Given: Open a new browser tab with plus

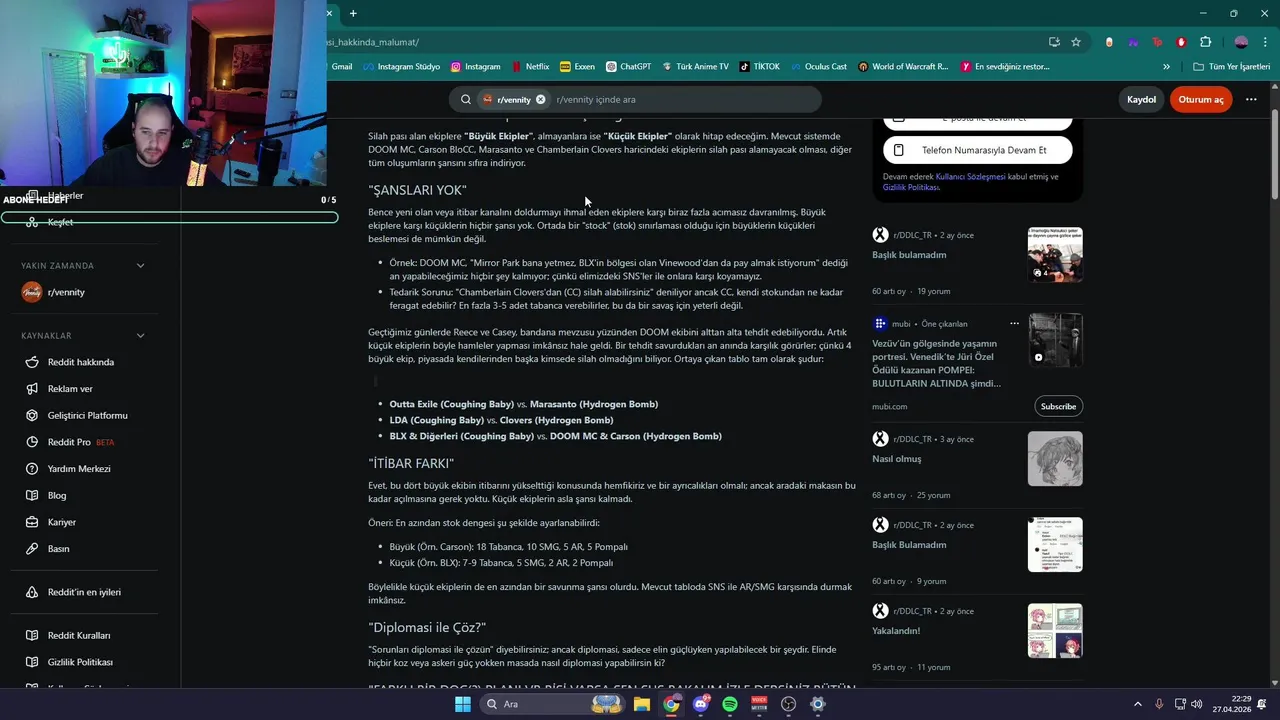Looking at the screenshot, I should 353,13.
